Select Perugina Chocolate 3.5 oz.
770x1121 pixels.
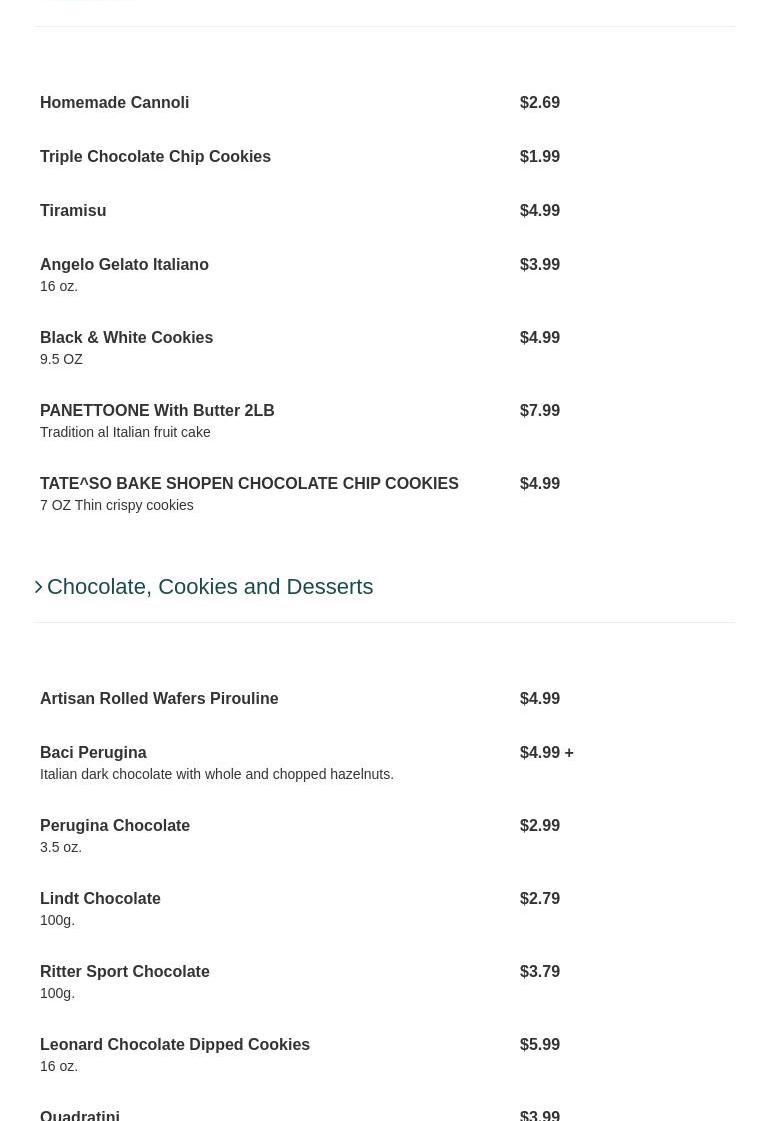click(x=115, y=826)
